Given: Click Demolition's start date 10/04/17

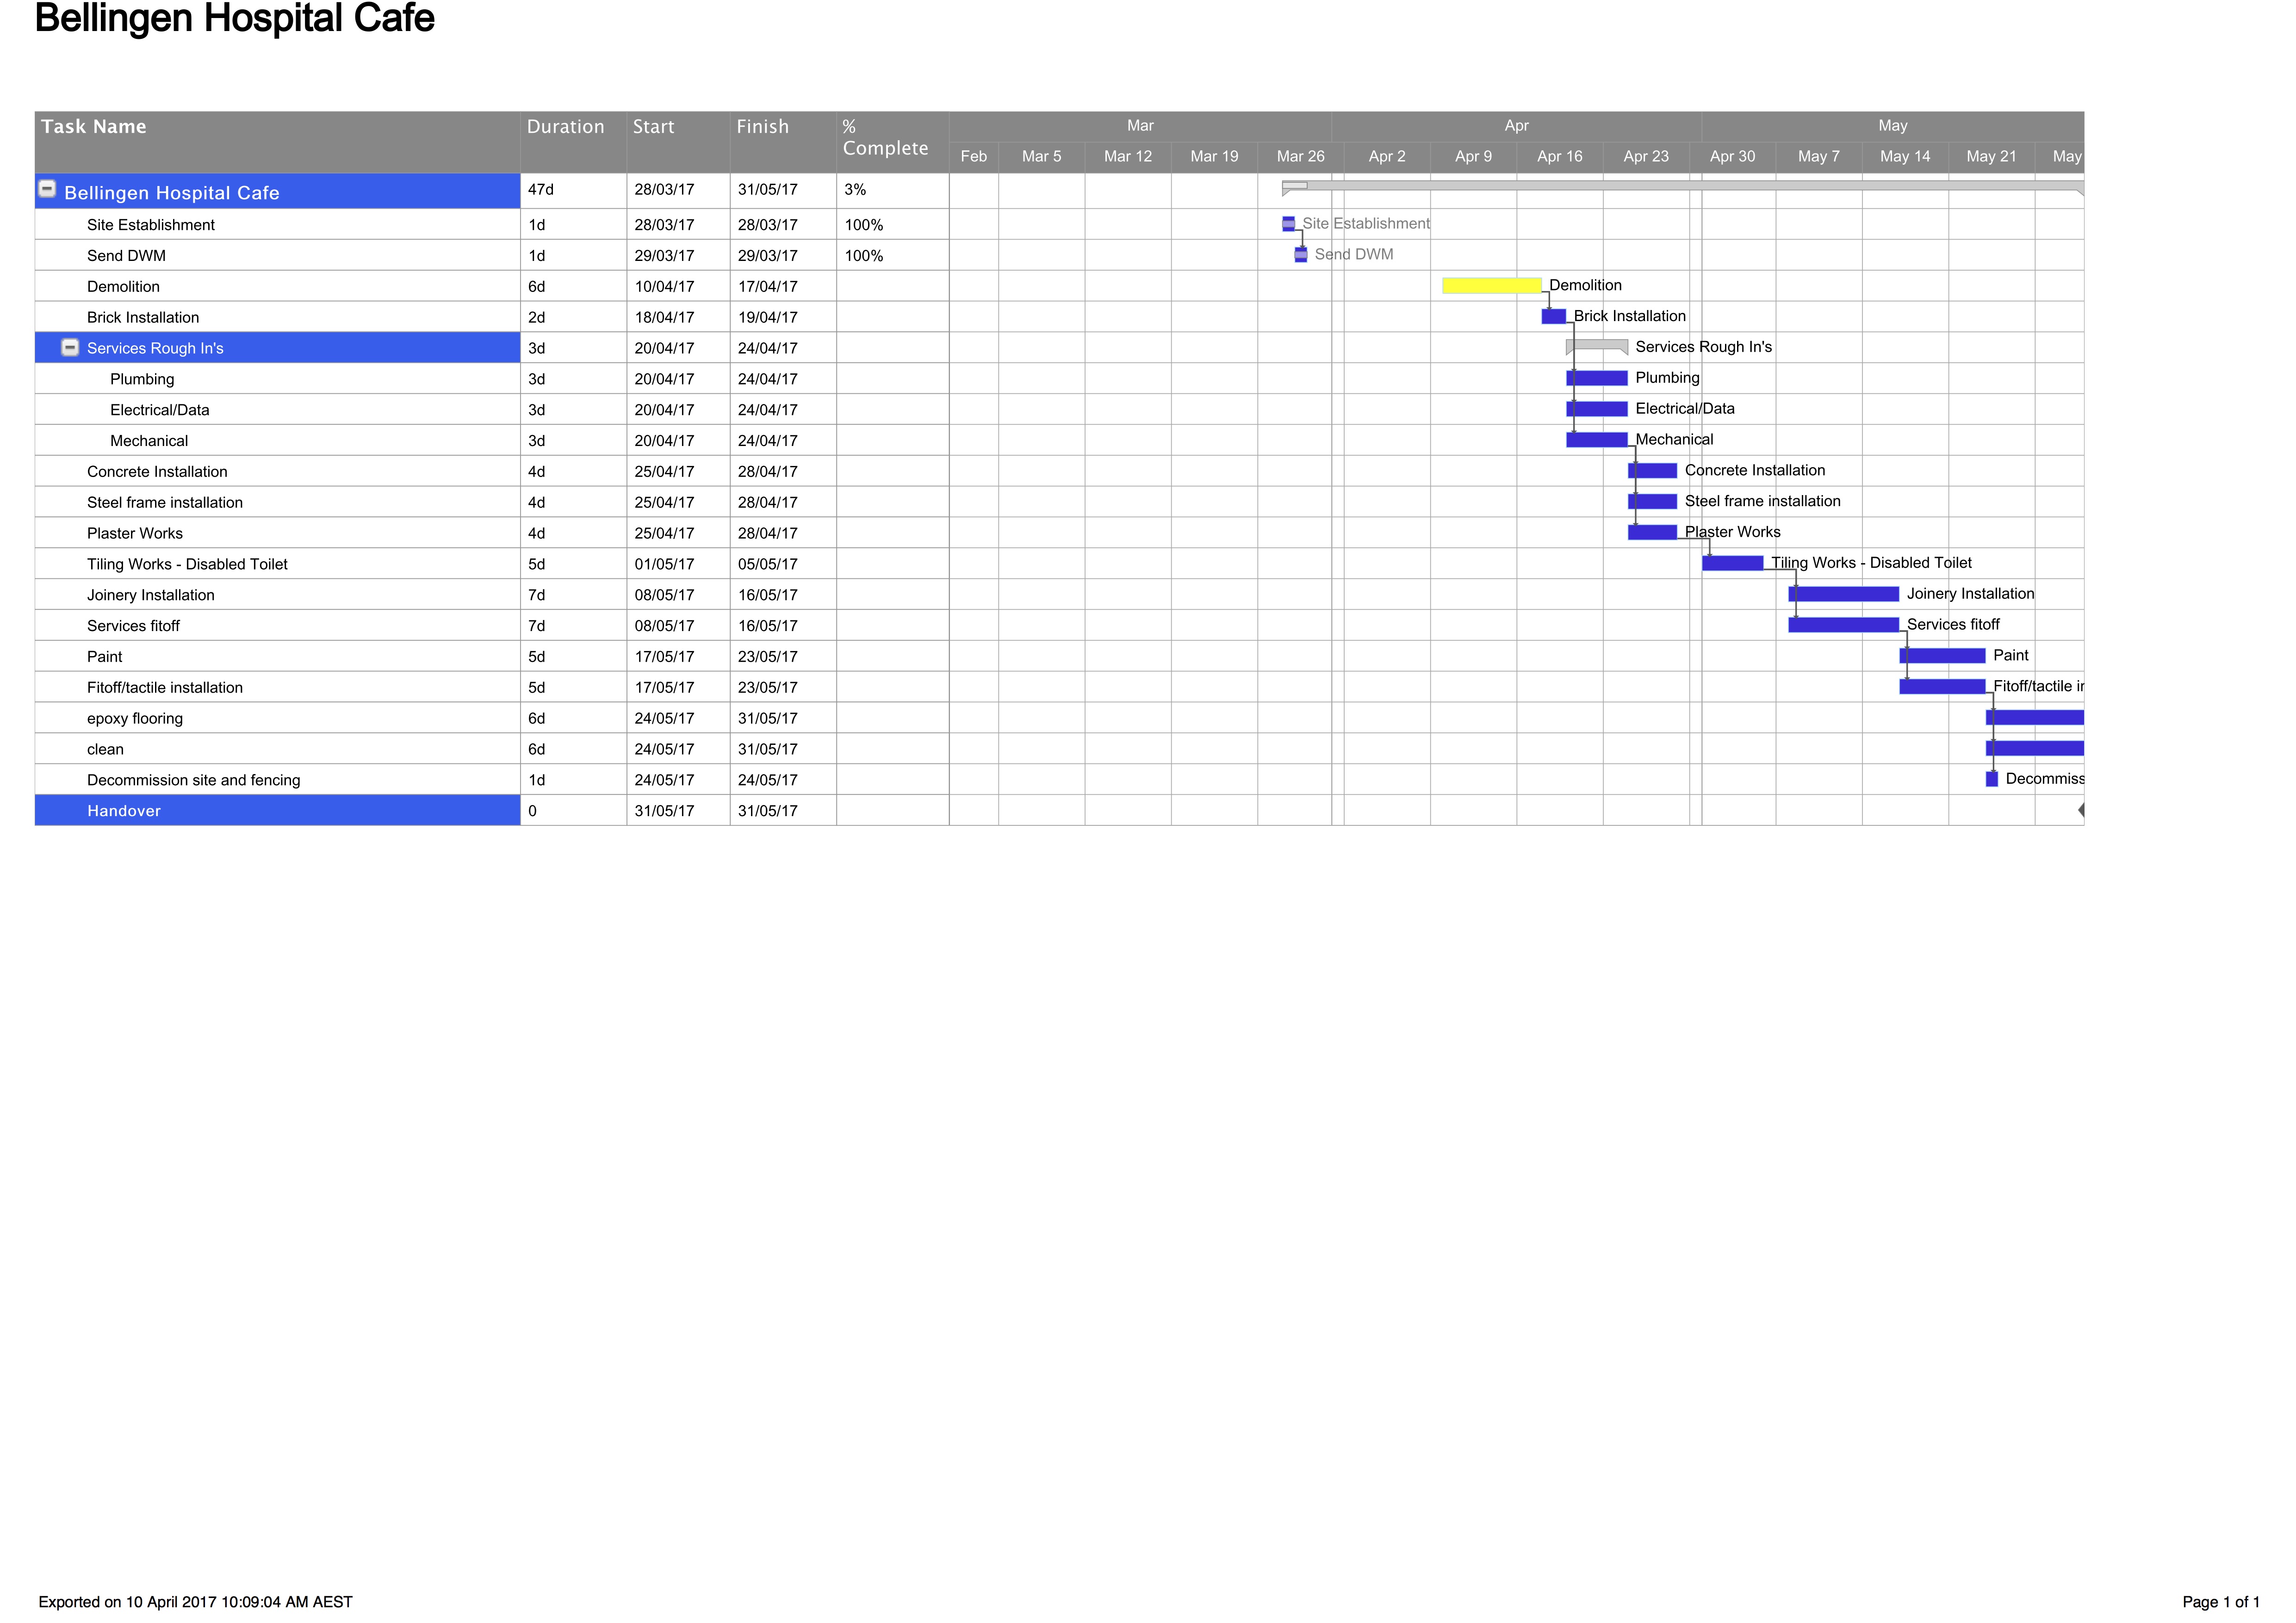Looking at the screenshot, I should pyautogui.click(x=678, y=287).
